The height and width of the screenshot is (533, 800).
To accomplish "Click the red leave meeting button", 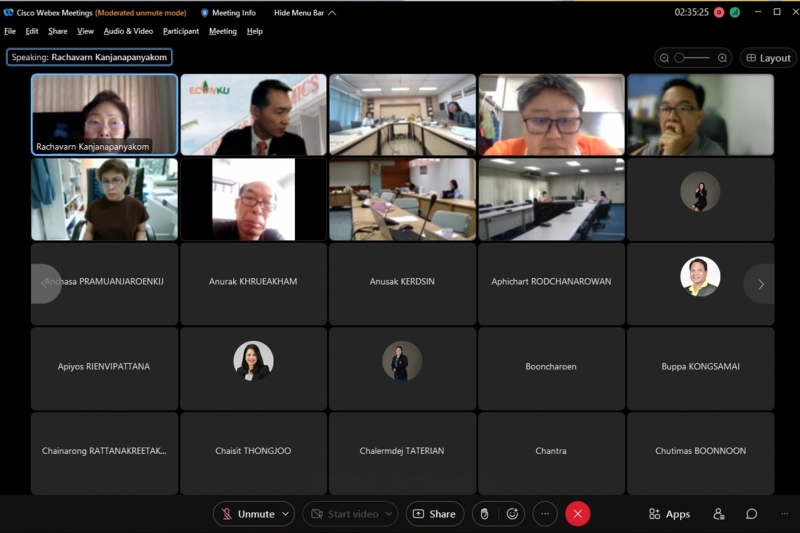I will coord(578,514).
